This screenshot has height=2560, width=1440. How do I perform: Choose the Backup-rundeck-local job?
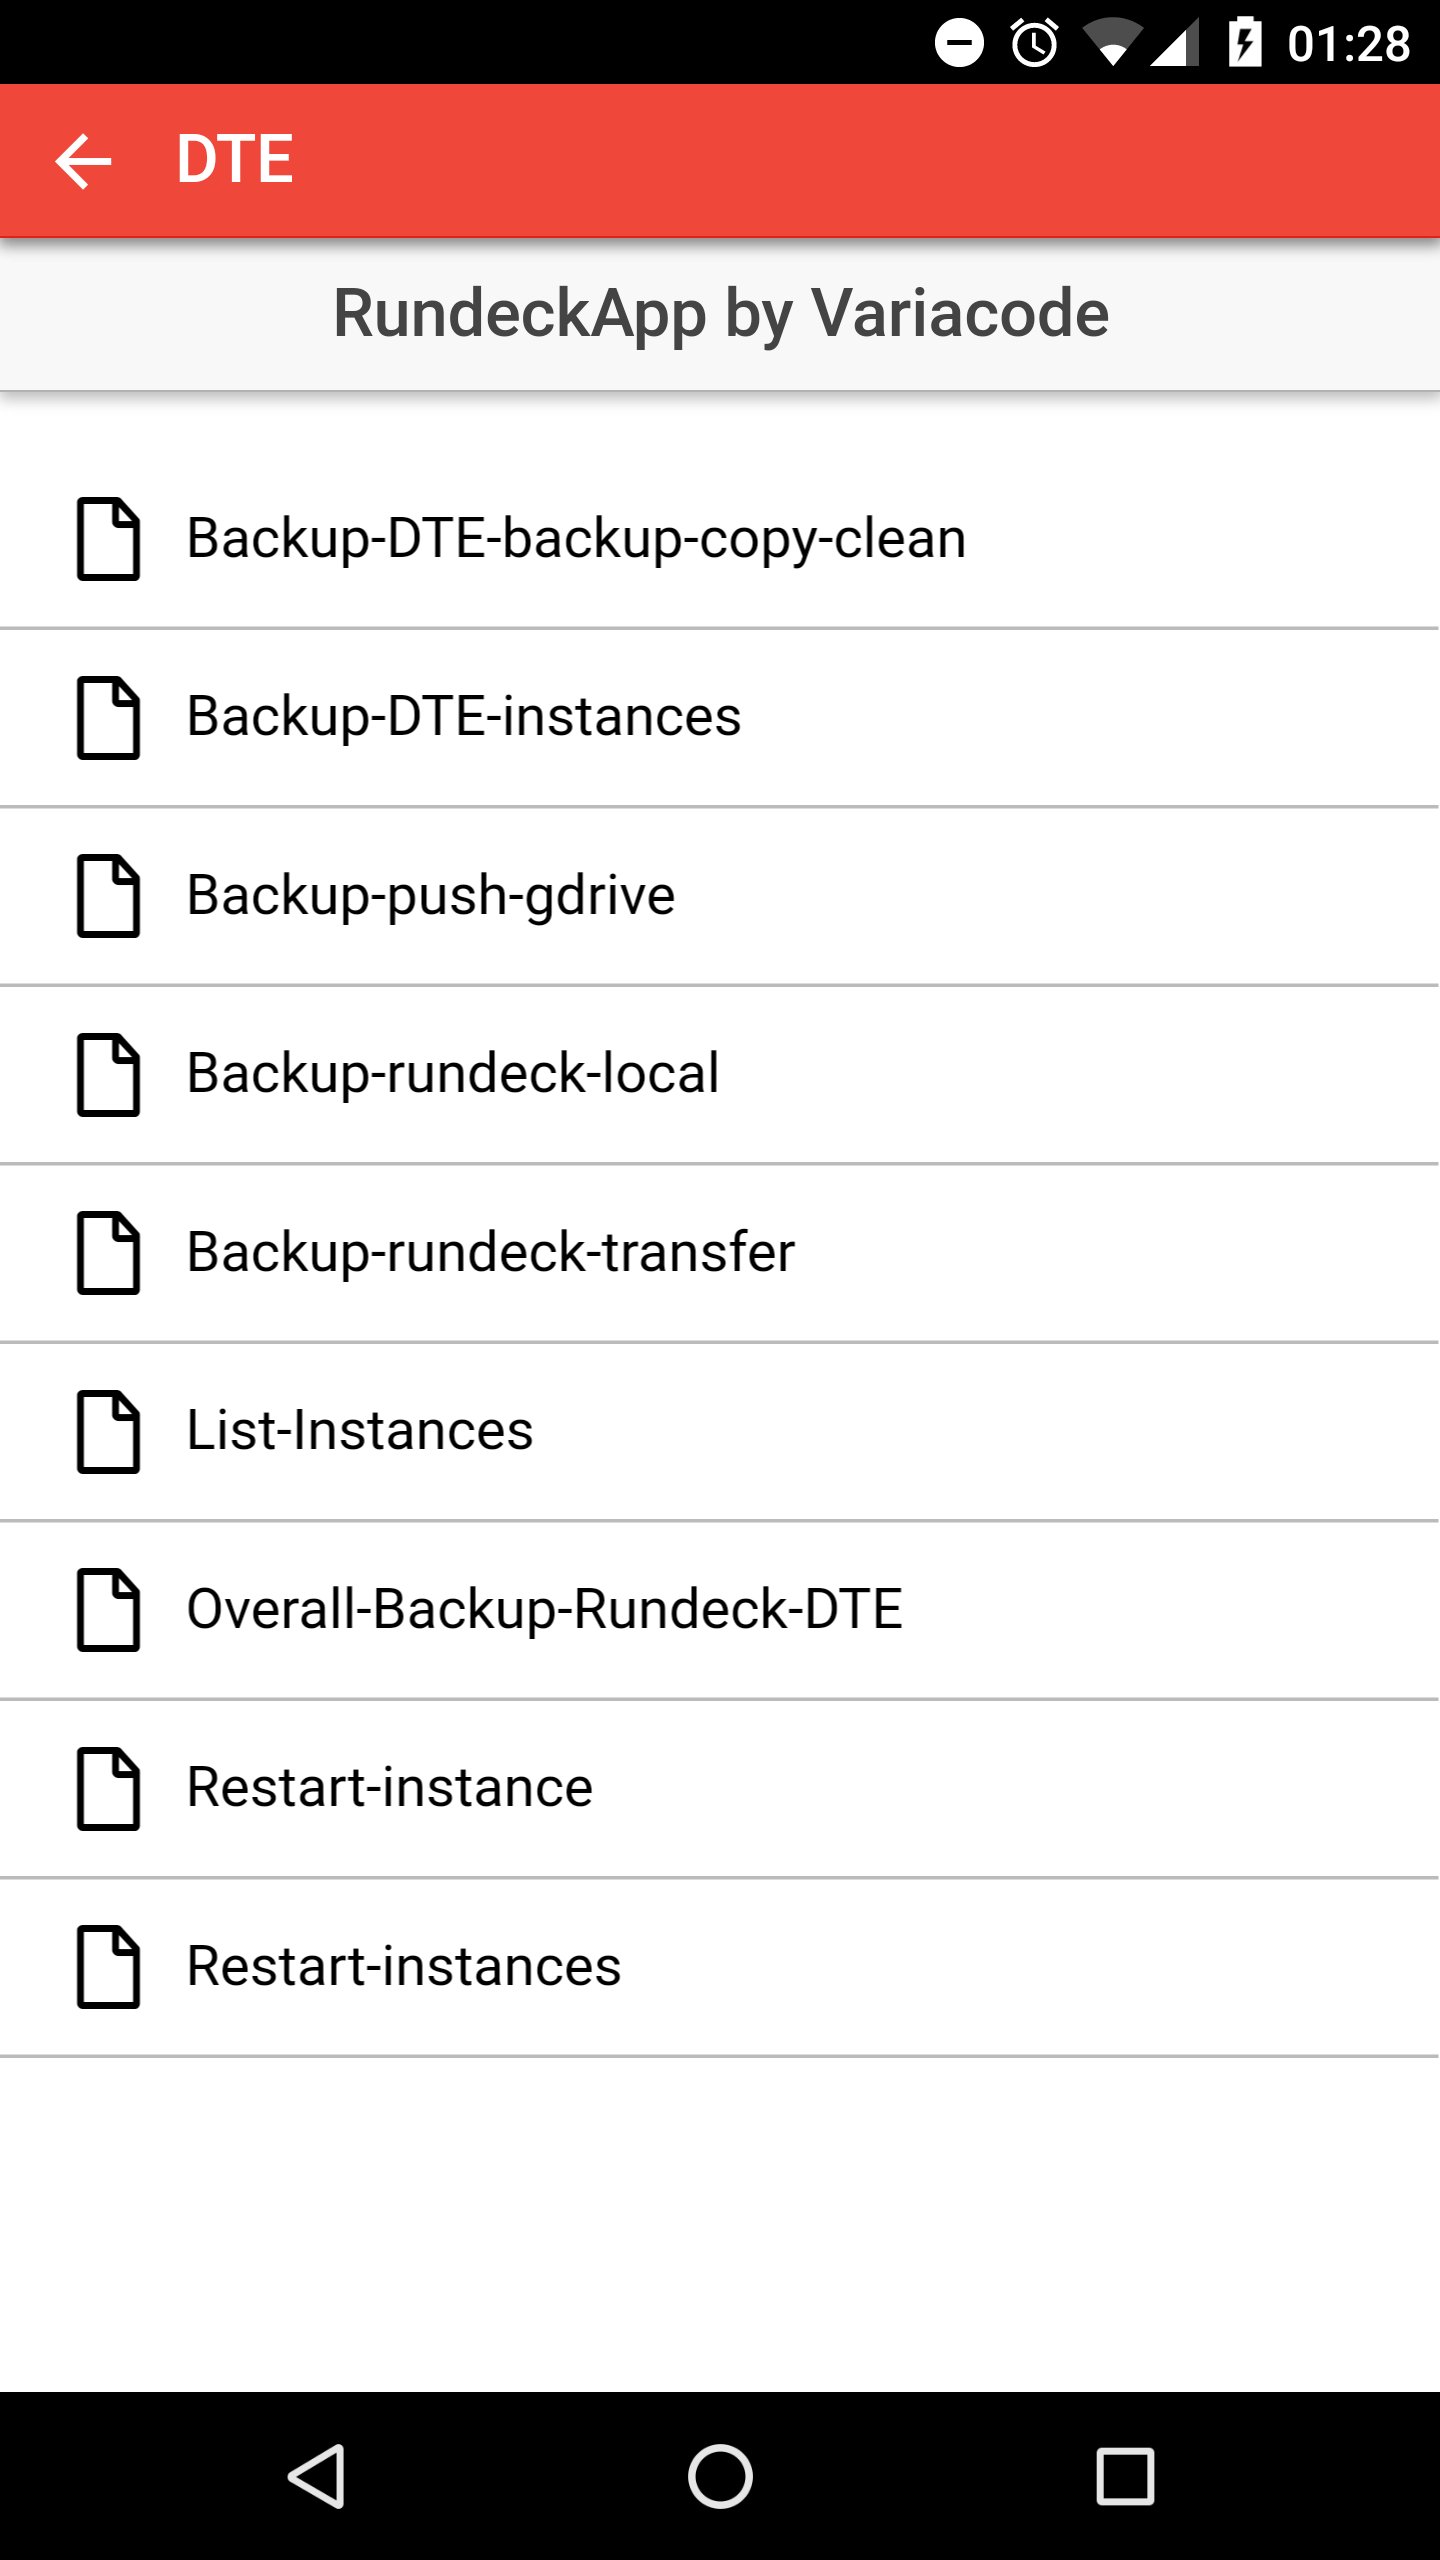pos(453,1074)
